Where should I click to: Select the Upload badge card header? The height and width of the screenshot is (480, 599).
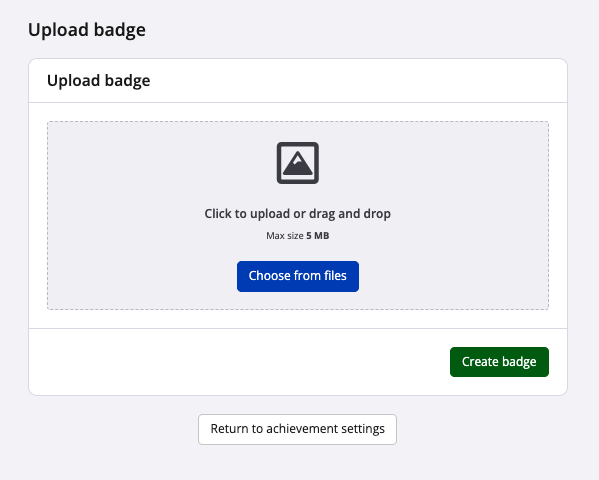pyautogui.click(x=298, y=81)
